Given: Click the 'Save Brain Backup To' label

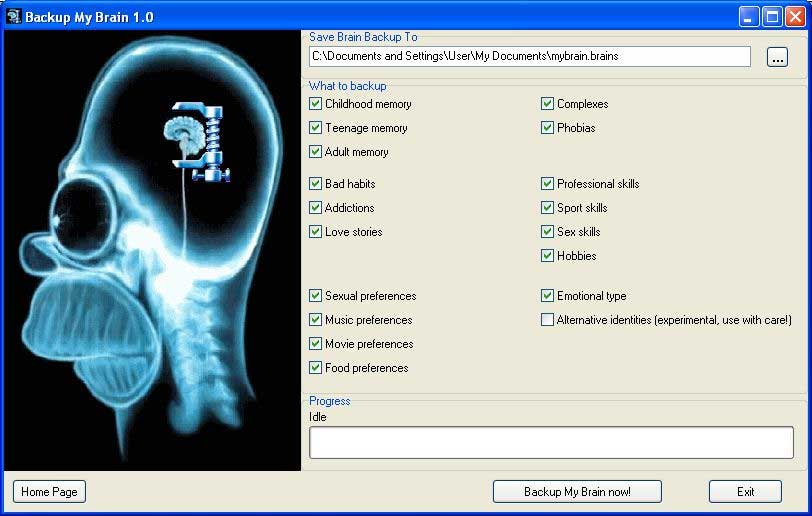Looking at the screenshot, I should [363, 37].
